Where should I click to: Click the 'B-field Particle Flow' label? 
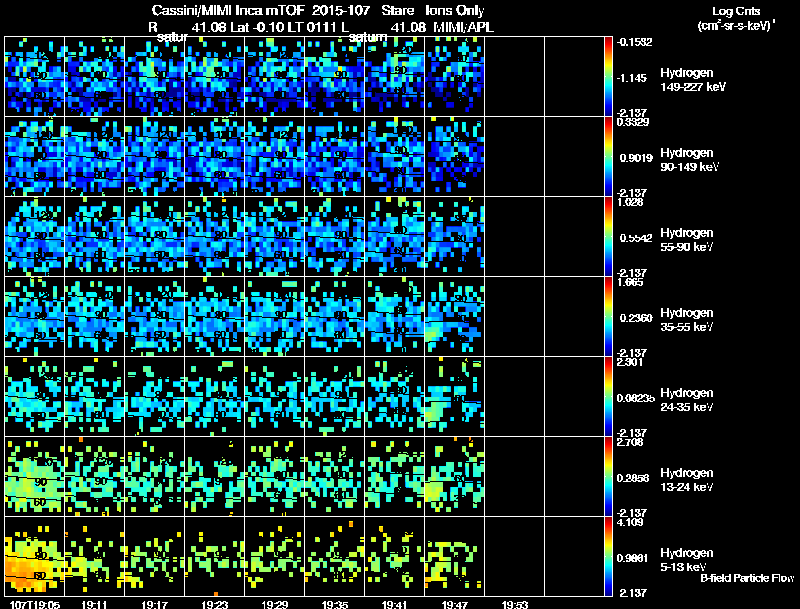[x=747, y=578]
